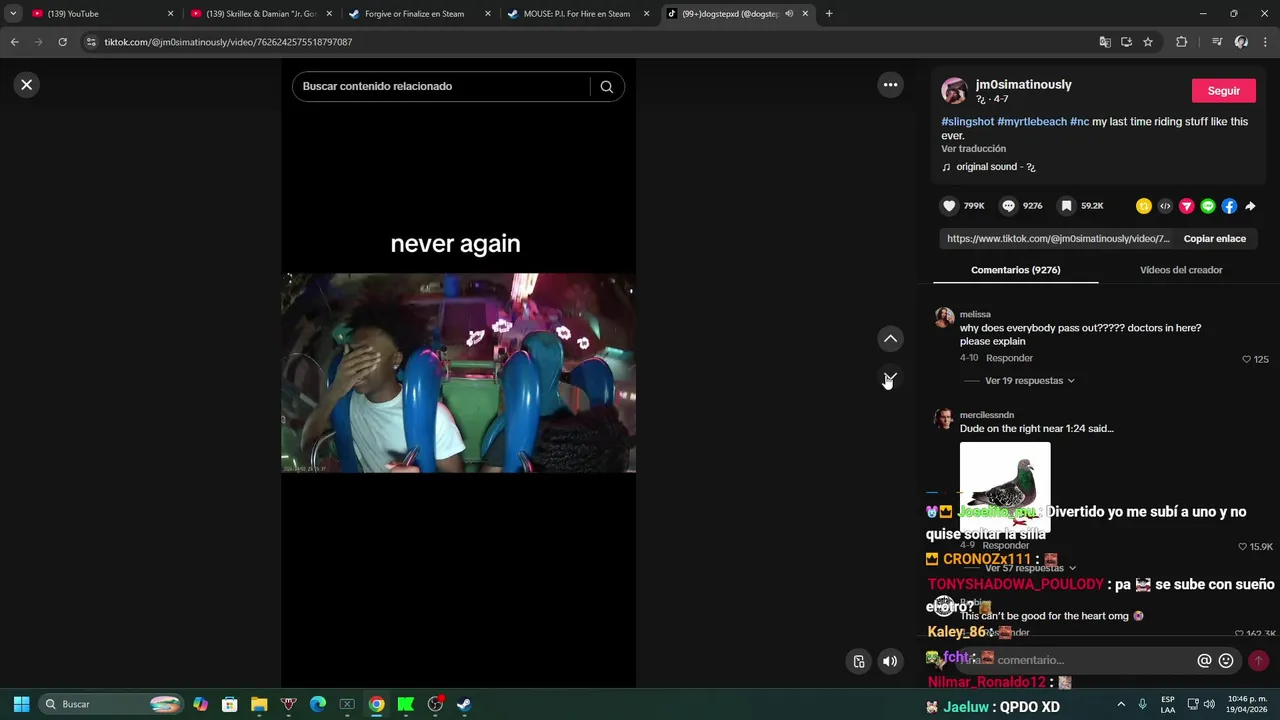Reload the page with refresh icon
The height and width of the screenshot is (720, 1280).
62,42
